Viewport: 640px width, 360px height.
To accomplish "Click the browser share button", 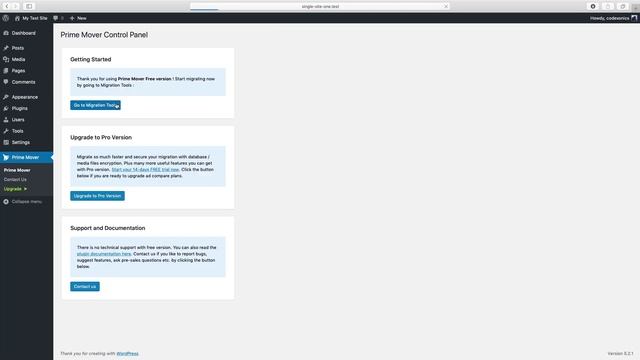I will pyautogui.click(x=608, y=6).
